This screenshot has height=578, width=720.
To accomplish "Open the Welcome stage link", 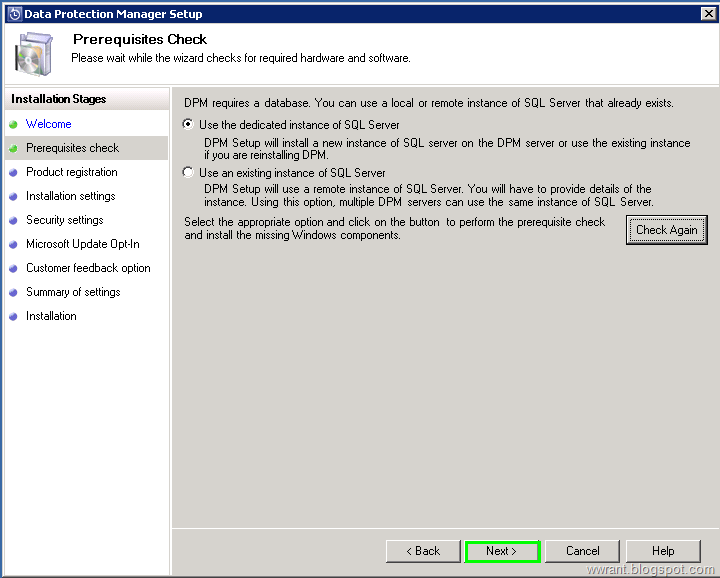I will click(49, 124).
